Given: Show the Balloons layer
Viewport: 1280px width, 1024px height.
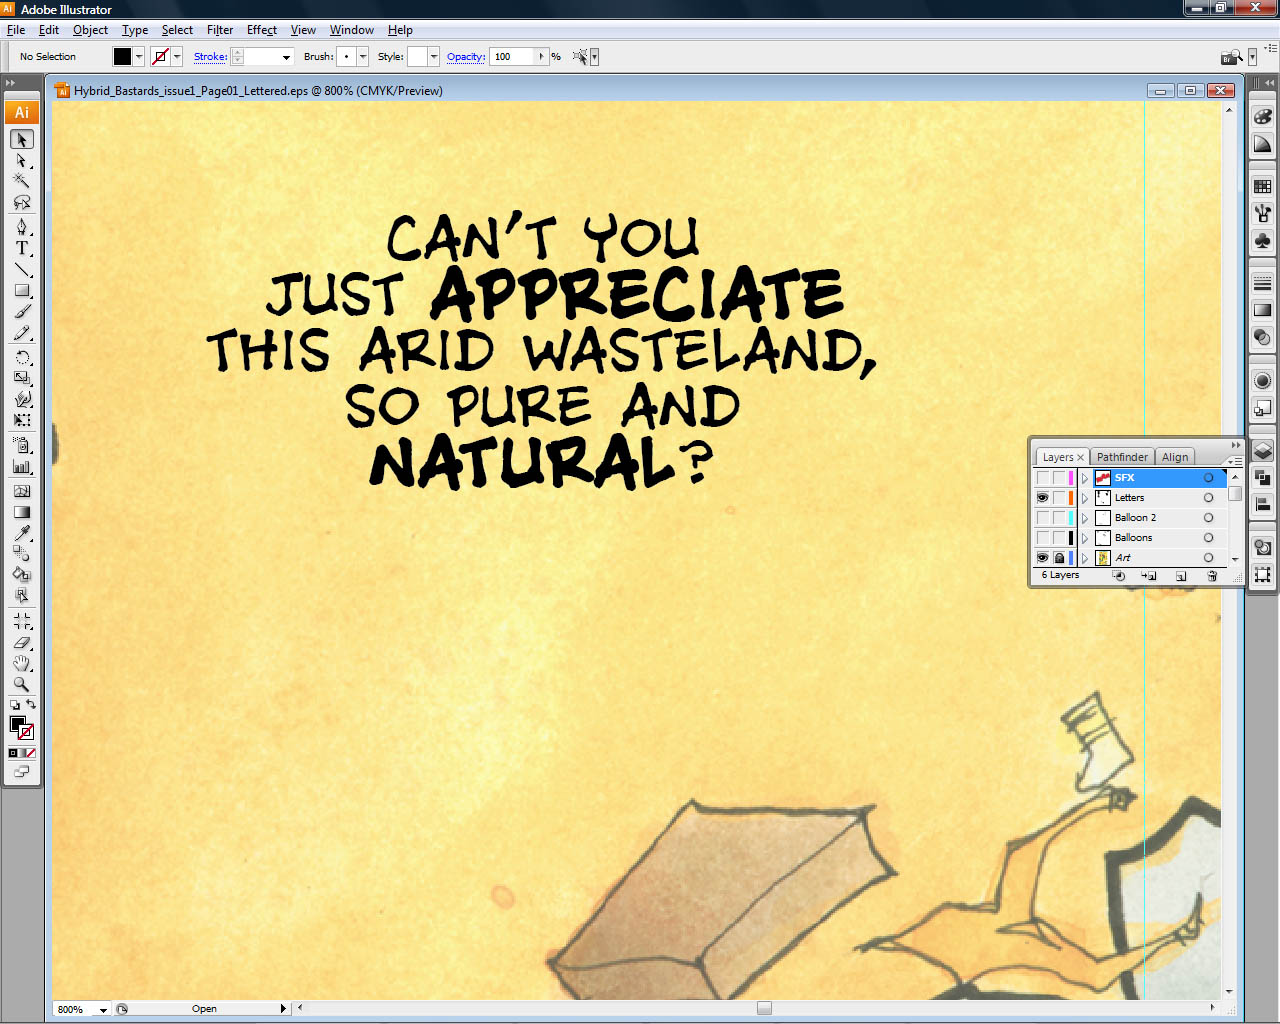Looking at the screenshot, I should [1043, 538].
